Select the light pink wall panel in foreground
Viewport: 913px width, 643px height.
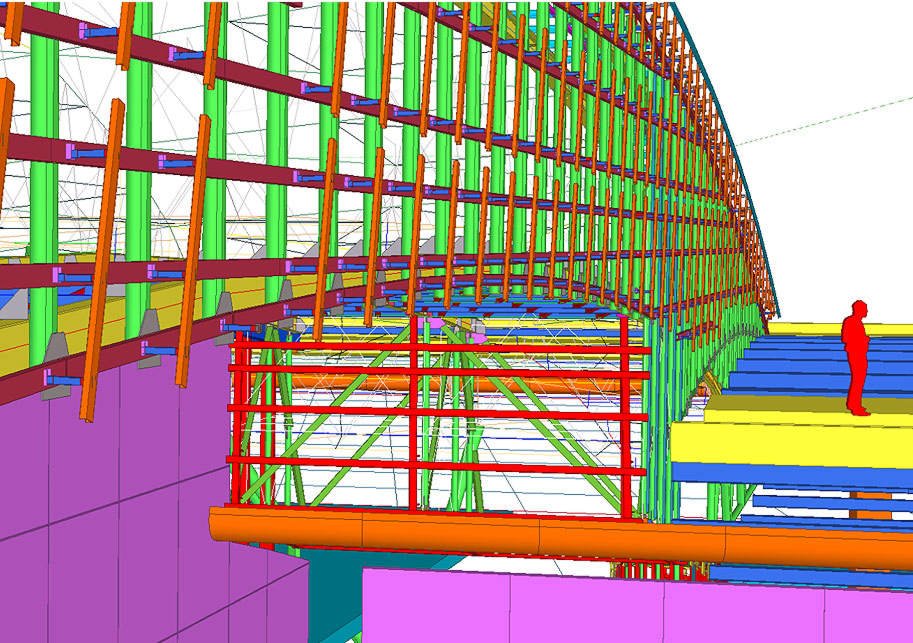tap(637, 606)
